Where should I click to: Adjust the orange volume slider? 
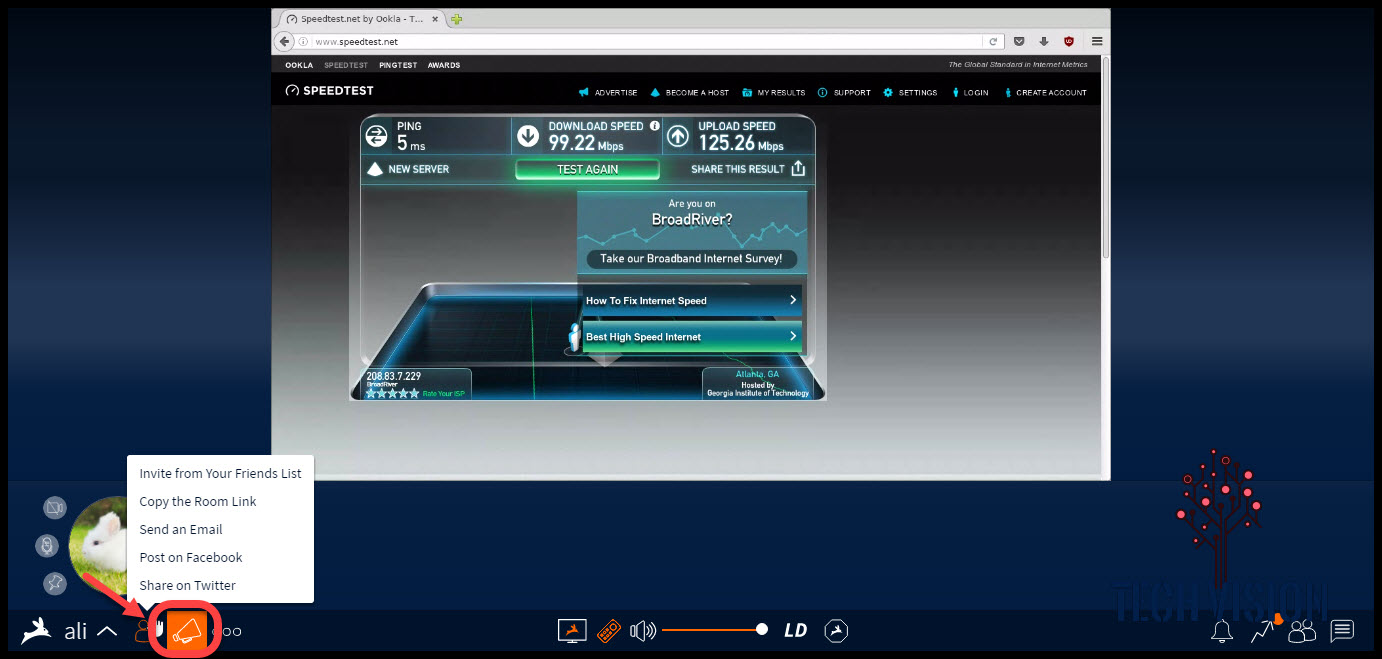pos(714,630)
